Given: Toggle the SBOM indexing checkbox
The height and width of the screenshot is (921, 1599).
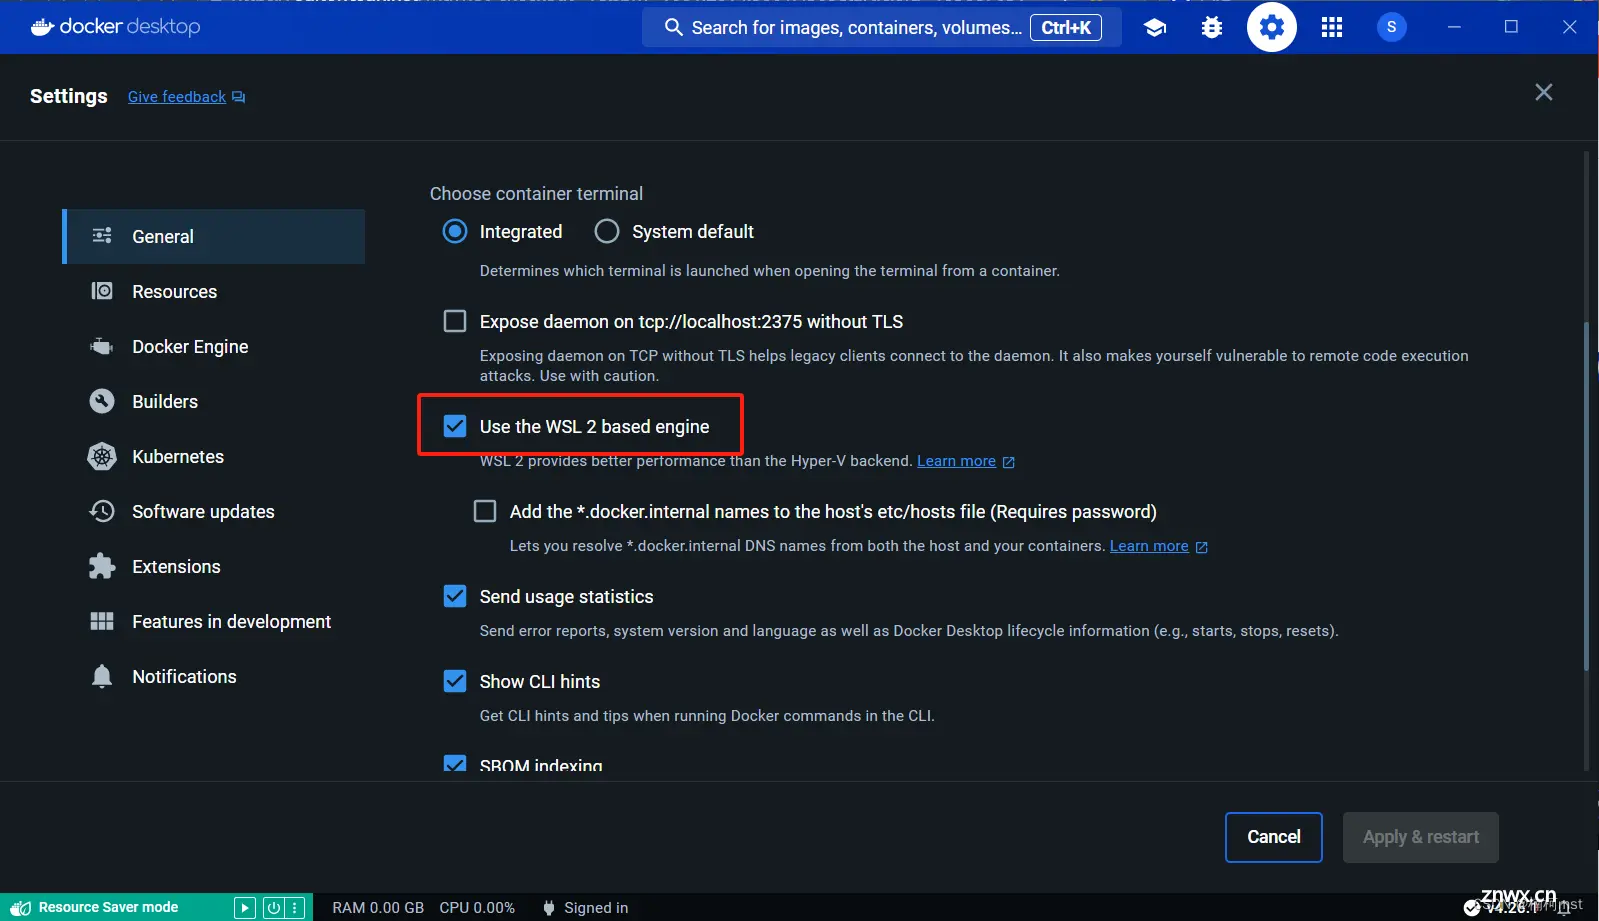Looking at the screenshot, I should click(455, 764).
